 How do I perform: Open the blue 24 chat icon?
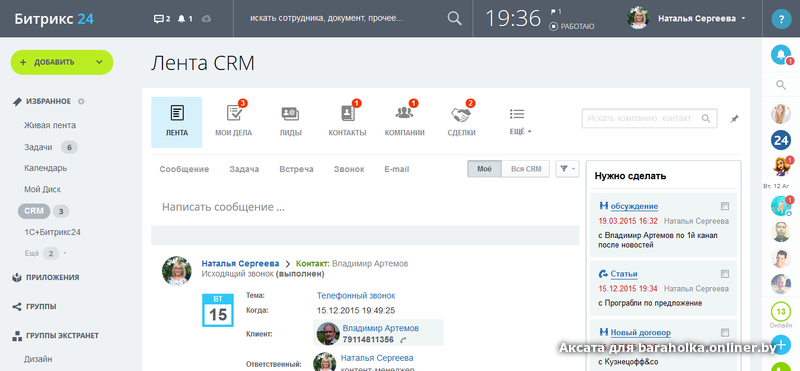781,140
